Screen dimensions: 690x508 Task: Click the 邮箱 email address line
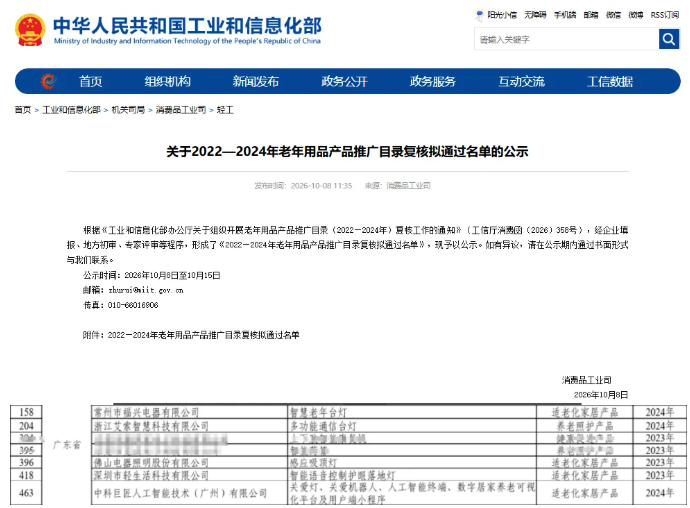[133, 290]
